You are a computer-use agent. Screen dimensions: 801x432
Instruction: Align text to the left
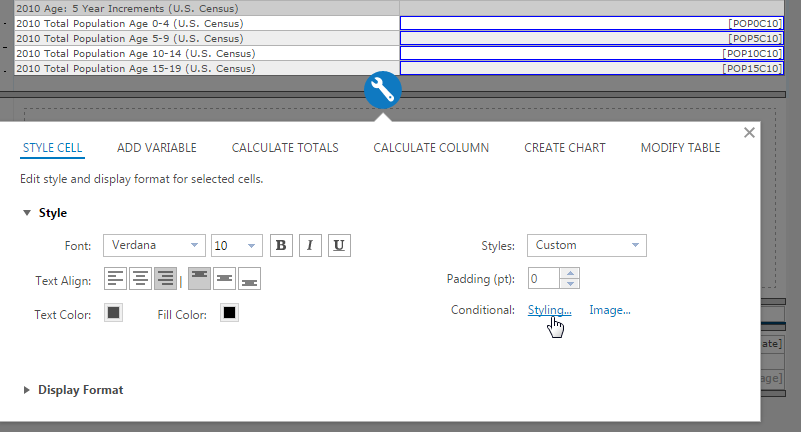tap(117, 279)
